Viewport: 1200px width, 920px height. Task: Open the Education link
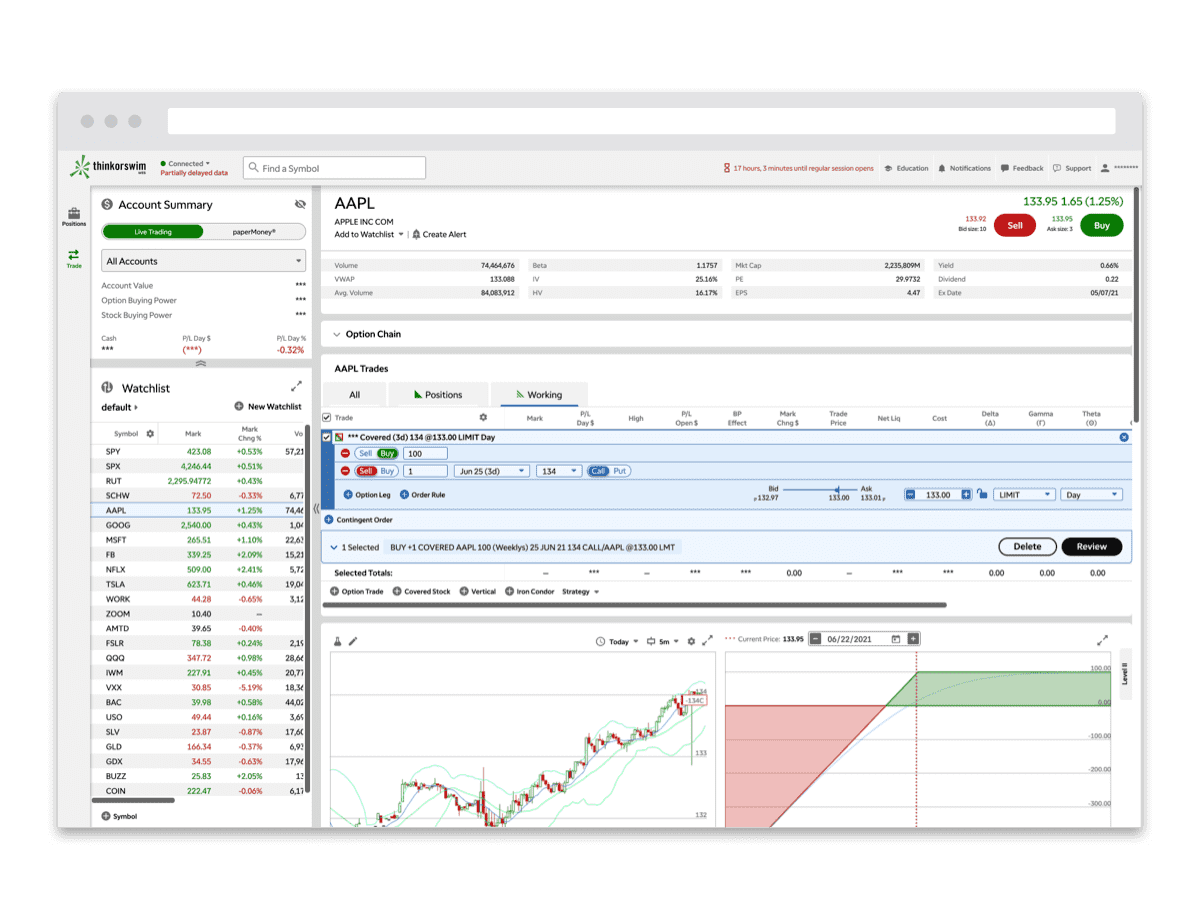coord(906,168)
